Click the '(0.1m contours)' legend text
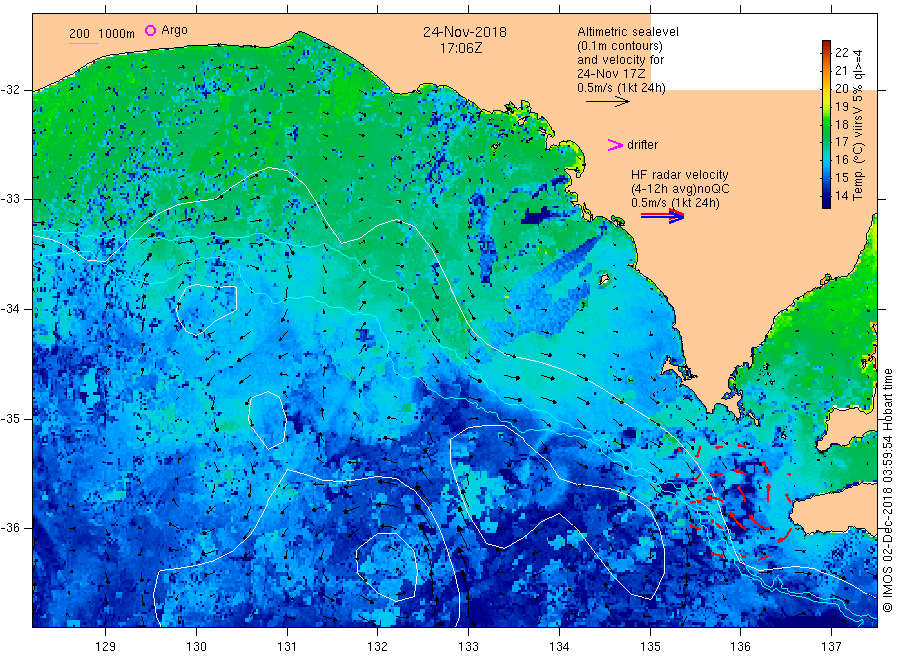Viewport: 900px width, 660px height. 620,46
